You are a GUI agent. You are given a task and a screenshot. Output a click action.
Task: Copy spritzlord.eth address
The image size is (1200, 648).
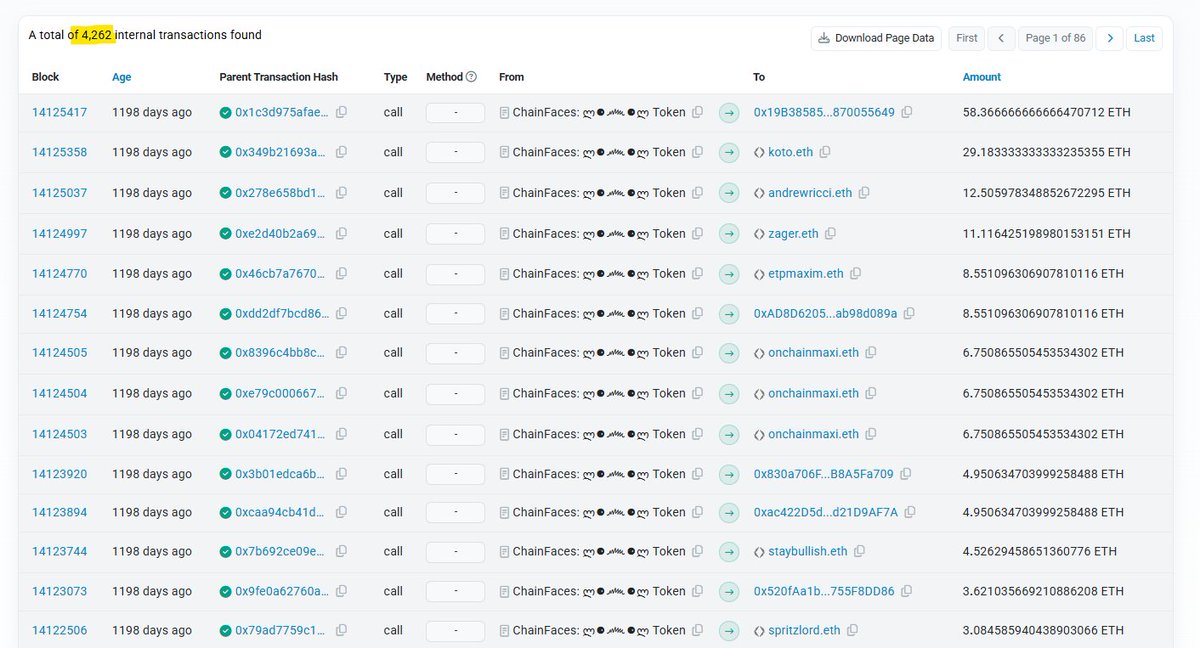point(852,631)
